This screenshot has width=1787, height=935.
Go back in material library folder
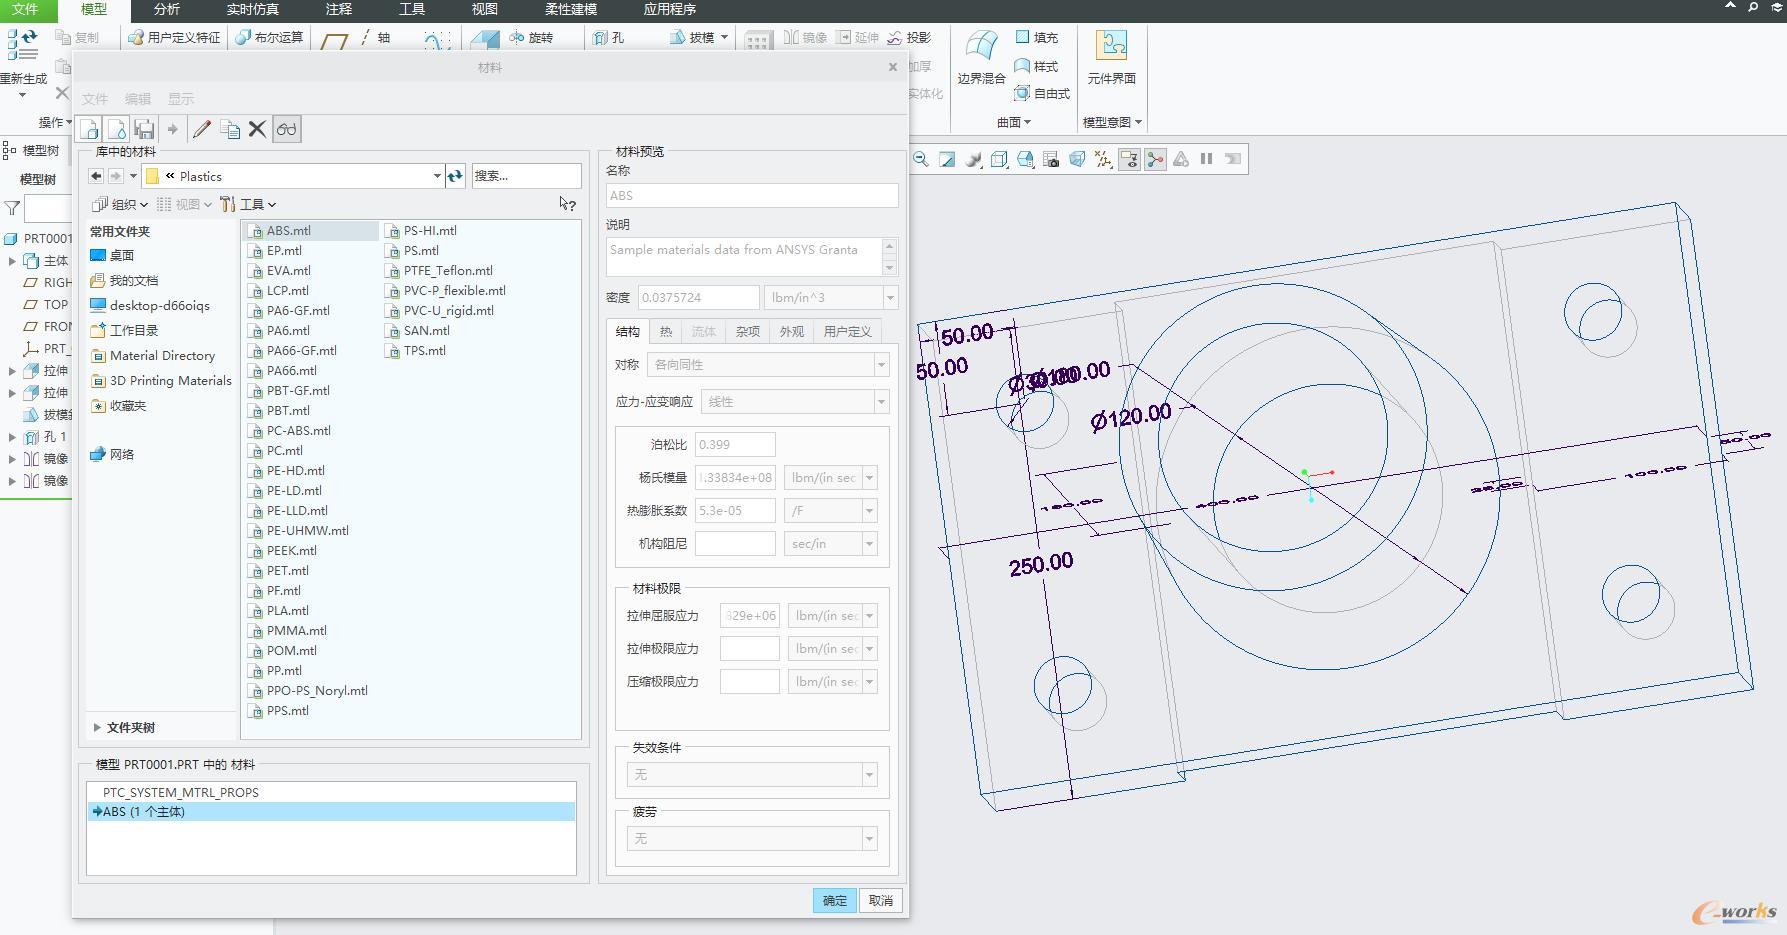tap(96, 176)
